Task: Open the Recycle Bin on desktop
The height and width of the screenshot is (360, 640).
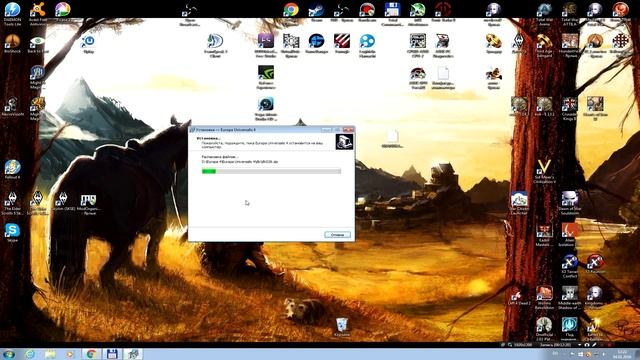Action: [x=342, y=327]
